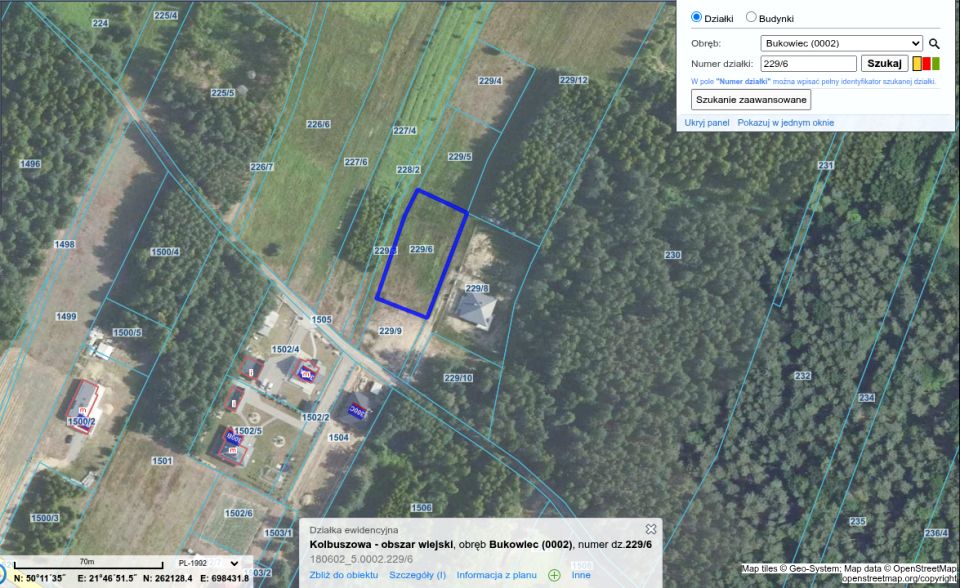This screenshot has width=960, height=588.
Task: Open the PL-1992 coordinate system dropdown
Action: tap(208, 563)
